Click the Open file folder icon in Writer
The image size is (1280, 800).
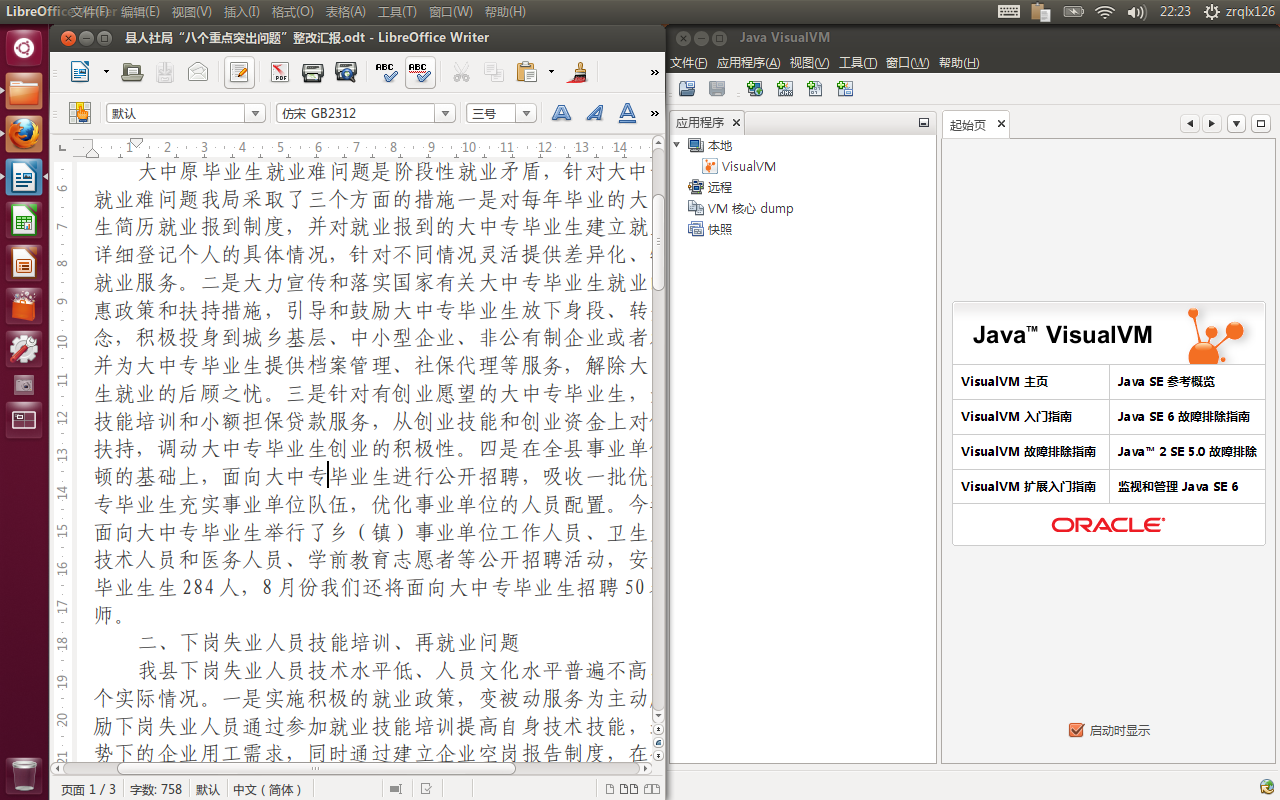pos(131,72)
